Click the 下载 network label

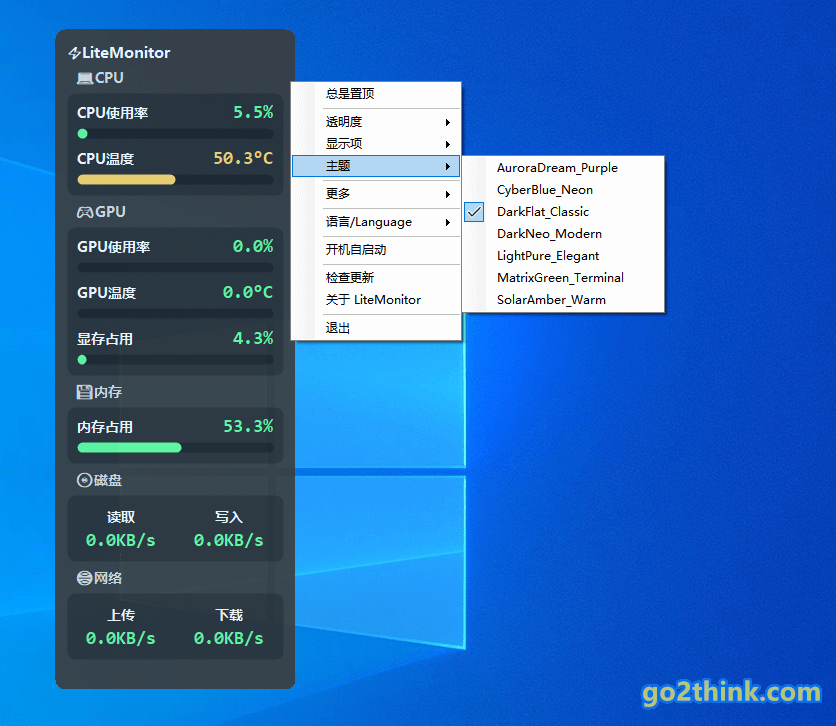point(229,615)
